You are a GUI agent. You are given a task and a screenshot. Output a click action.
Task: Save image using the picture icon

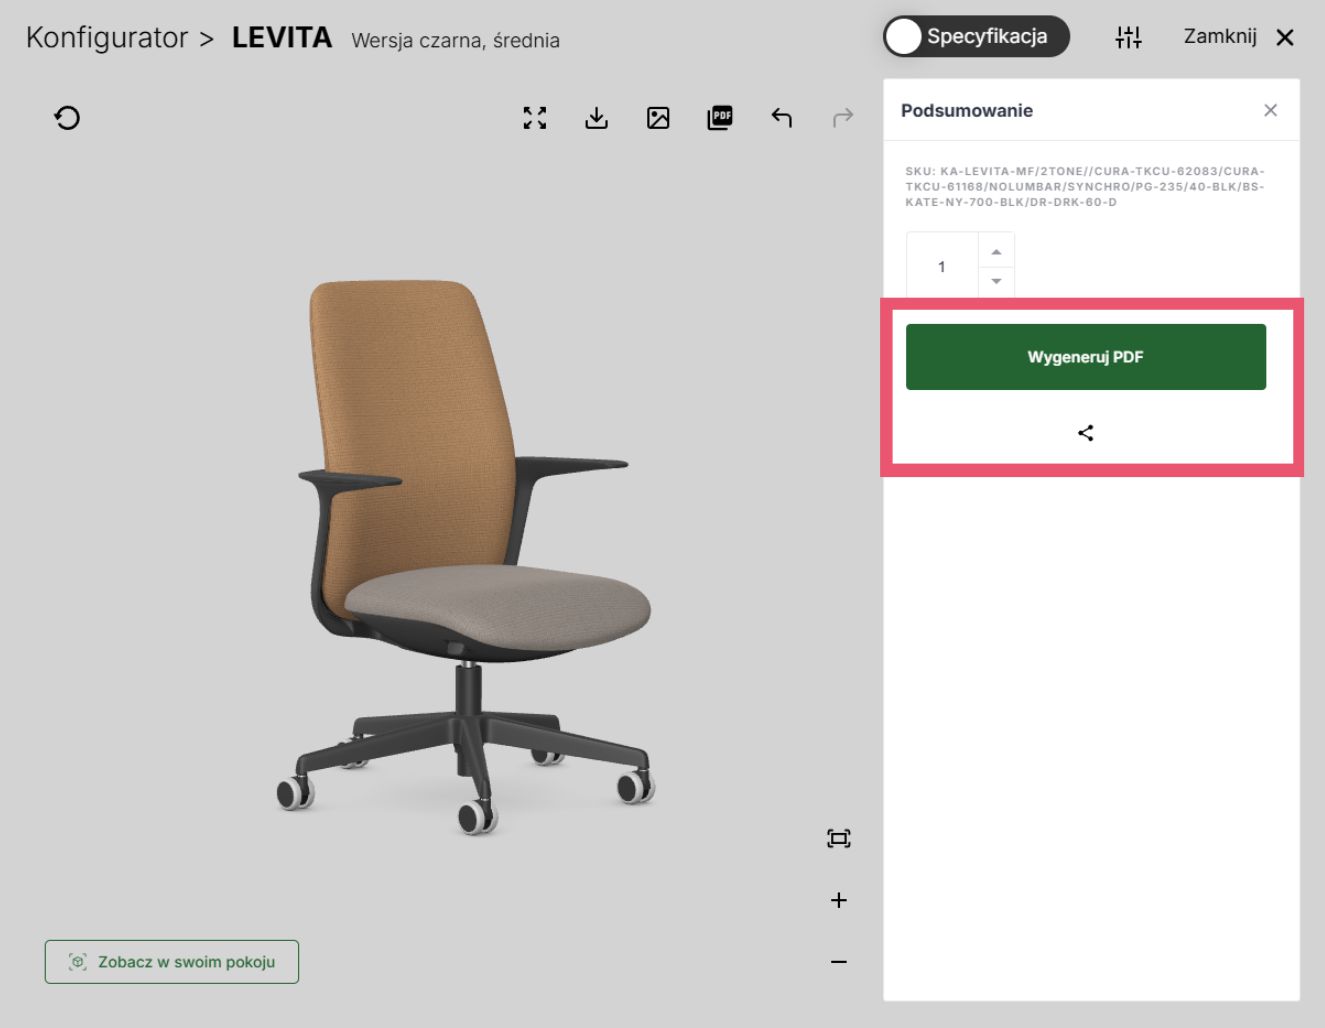point(658,118)
